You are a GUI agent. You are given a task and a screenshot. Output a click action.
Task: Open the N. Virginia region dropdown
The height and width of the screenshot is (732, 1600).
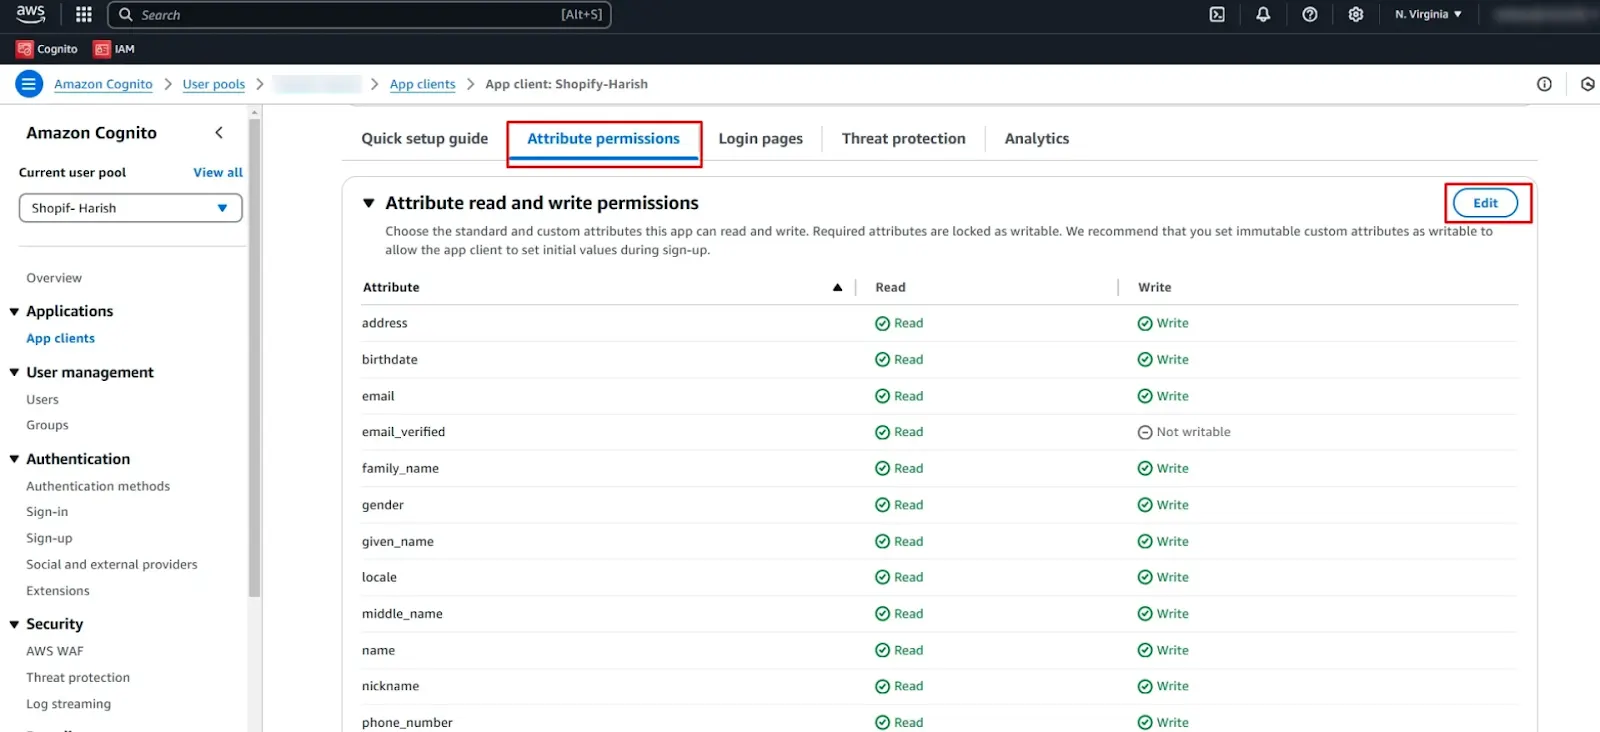(x=1428, y=14)
